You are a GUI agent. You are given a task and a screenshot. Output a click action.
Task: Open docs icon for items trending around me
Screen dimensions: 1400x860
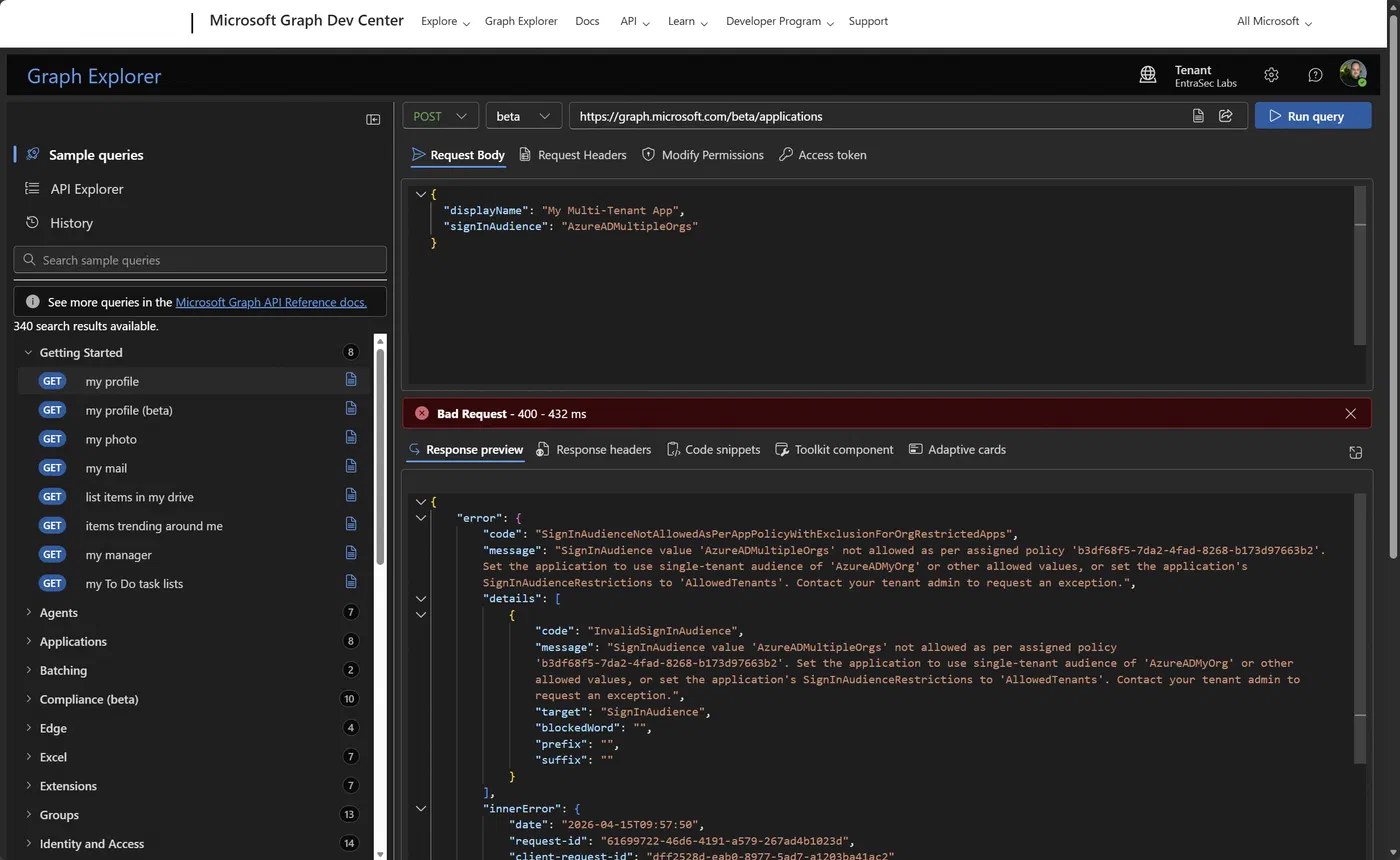pos(351,524)
